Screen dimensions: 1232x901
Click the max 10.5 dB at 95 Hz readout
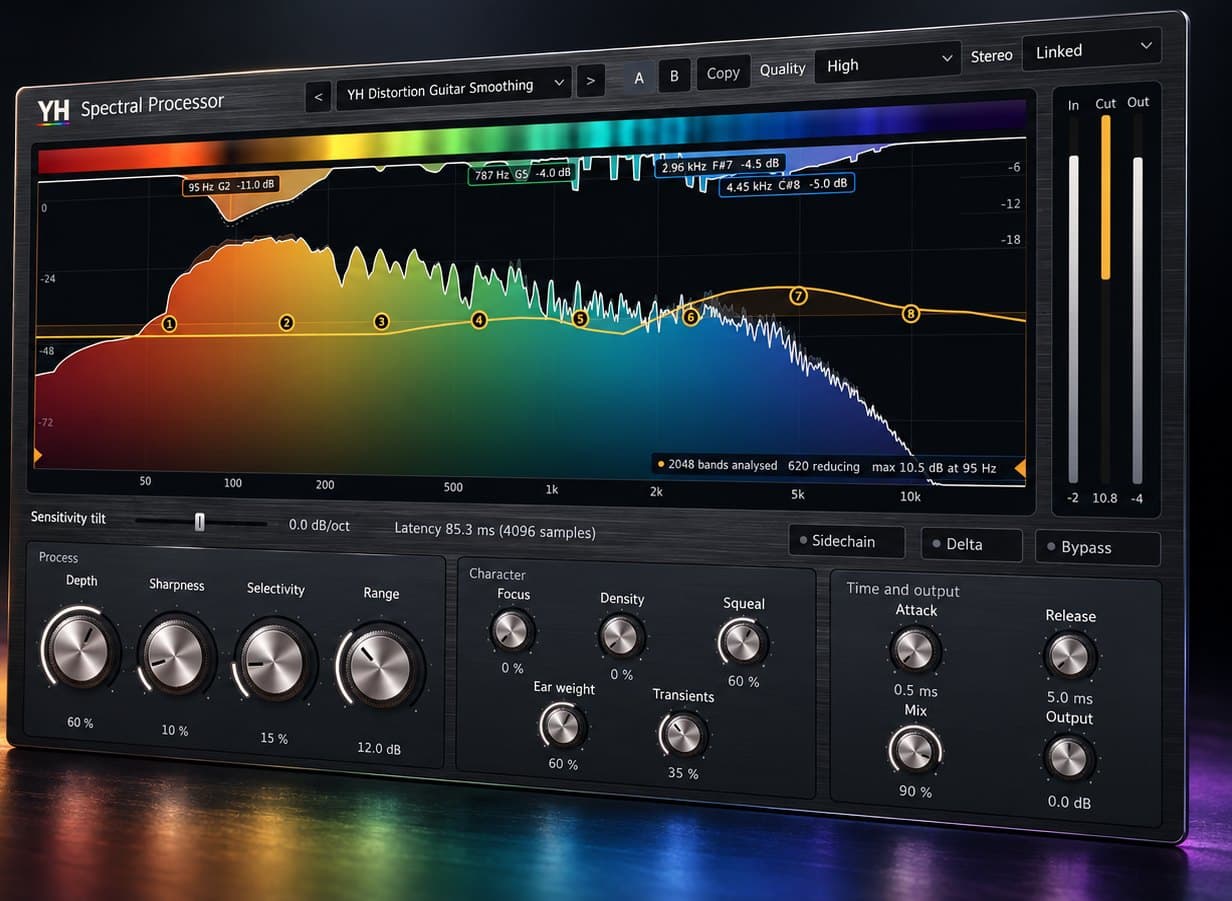tap(934, 467)
